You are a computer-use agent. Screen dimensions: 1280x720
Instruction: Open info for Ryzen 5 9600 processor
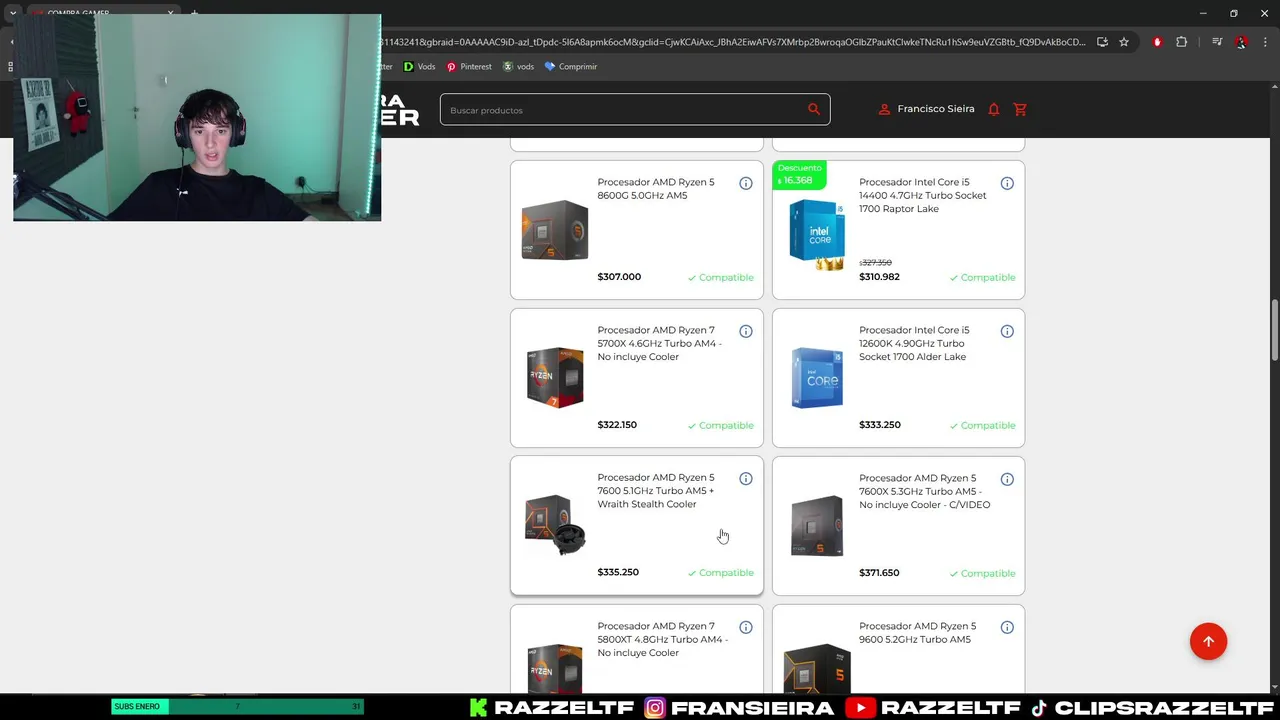pos(1007,627)
